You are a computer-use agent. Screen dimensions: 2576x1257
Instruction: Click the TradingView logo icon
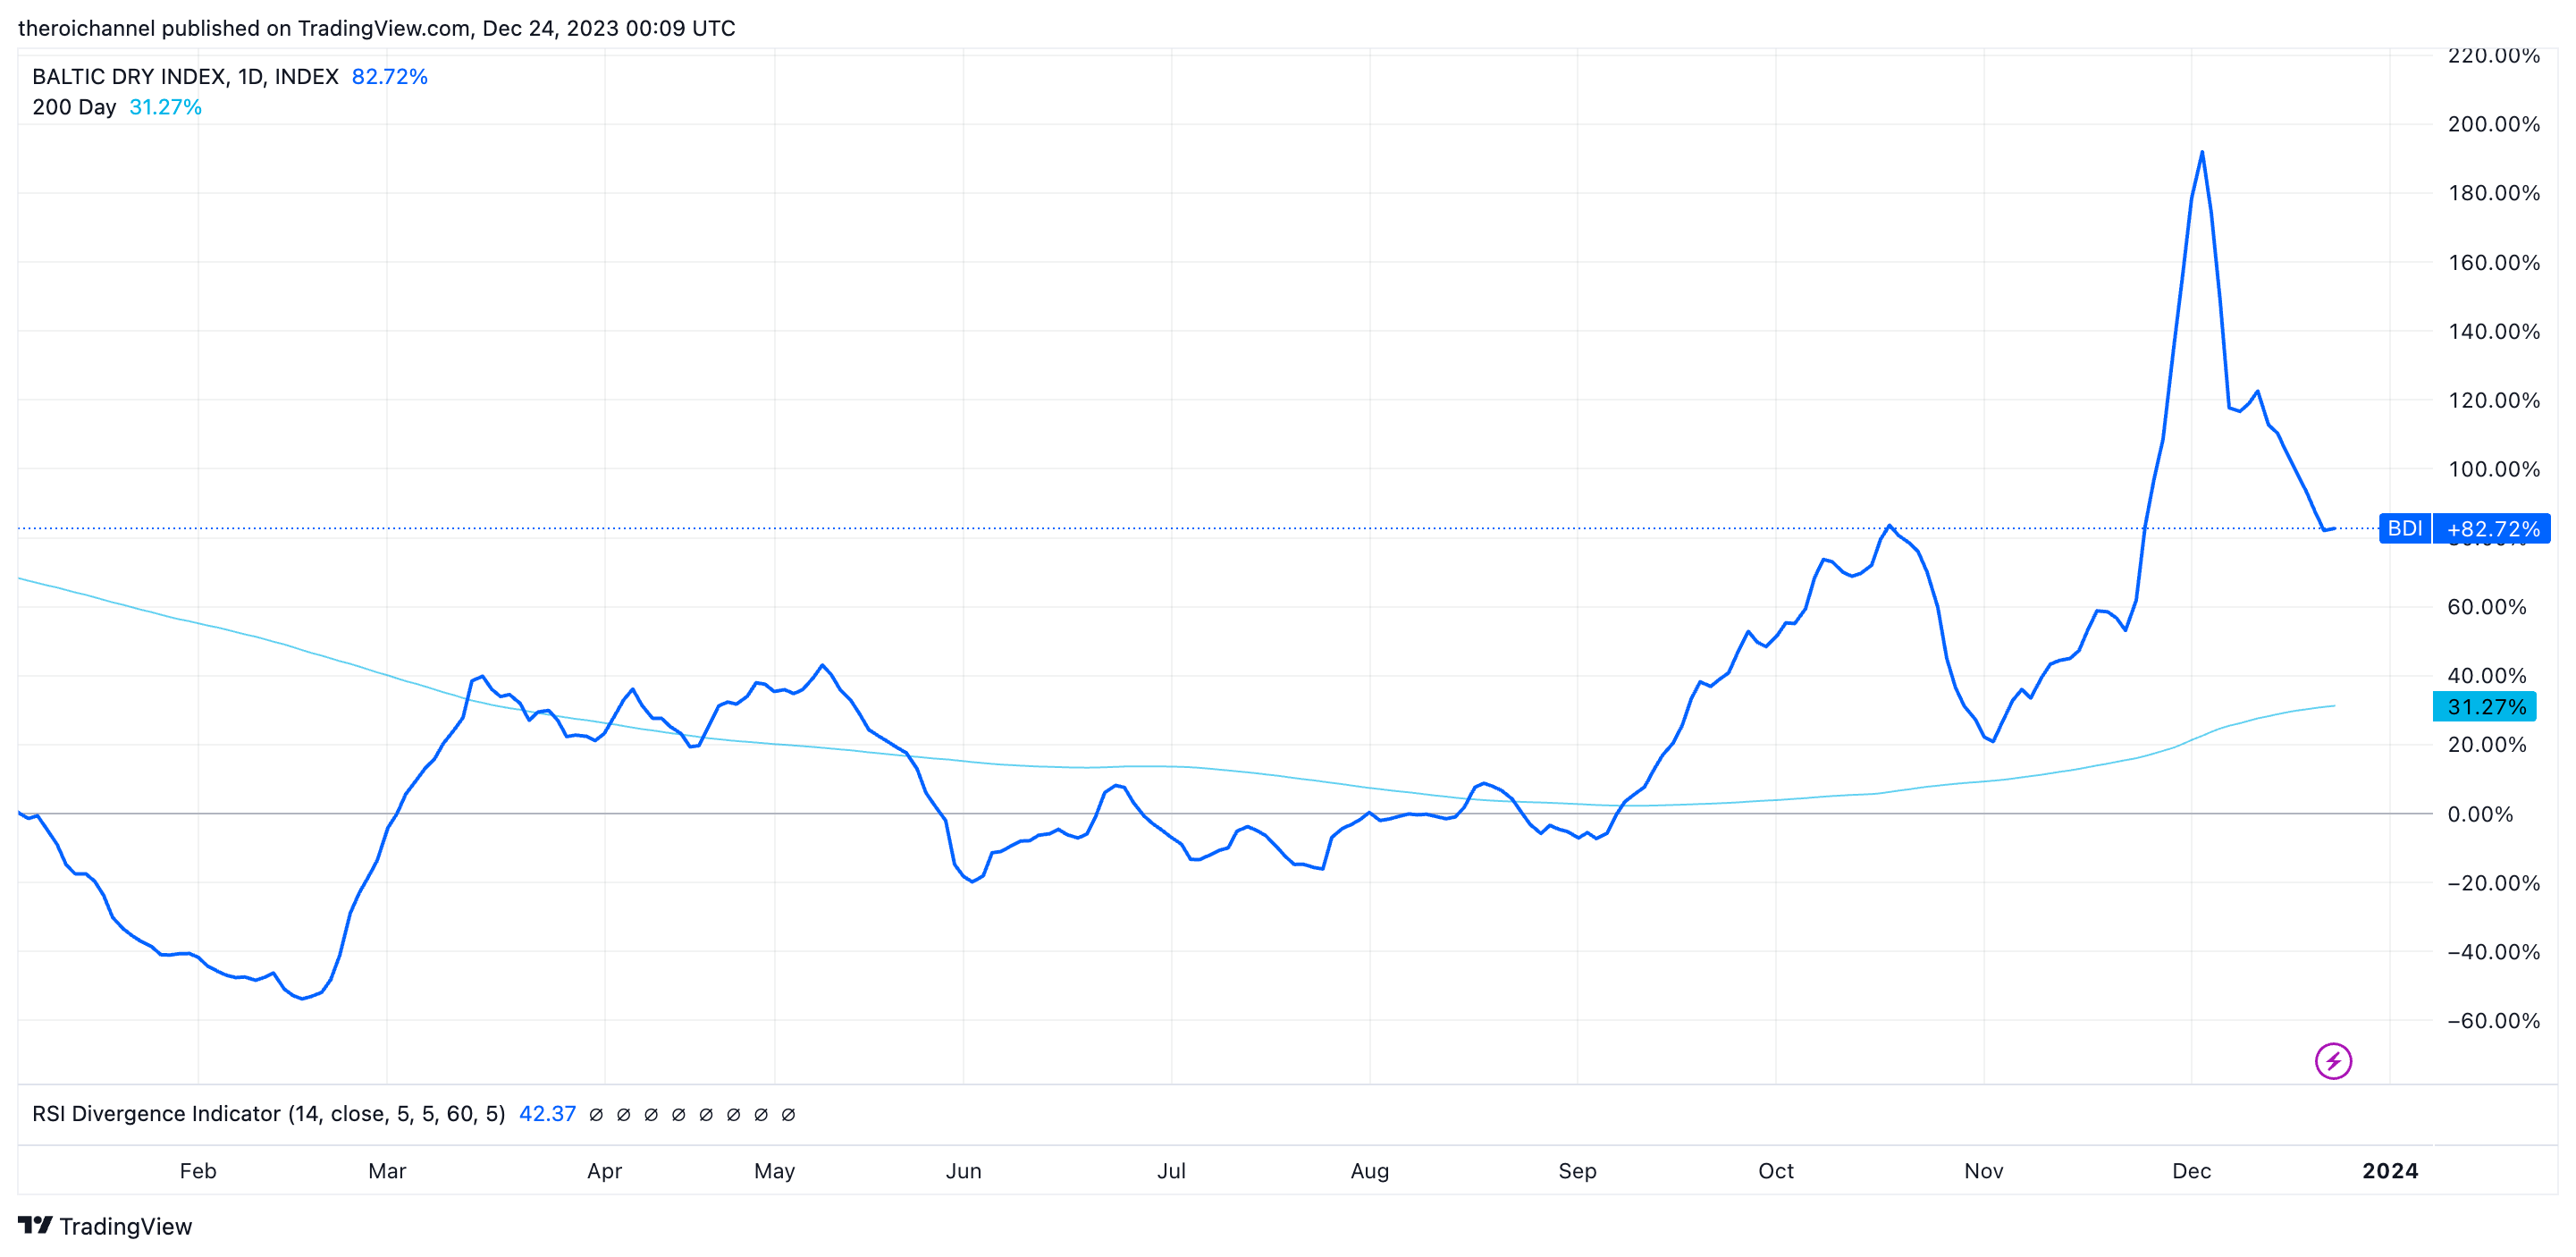click(35, 1225)
